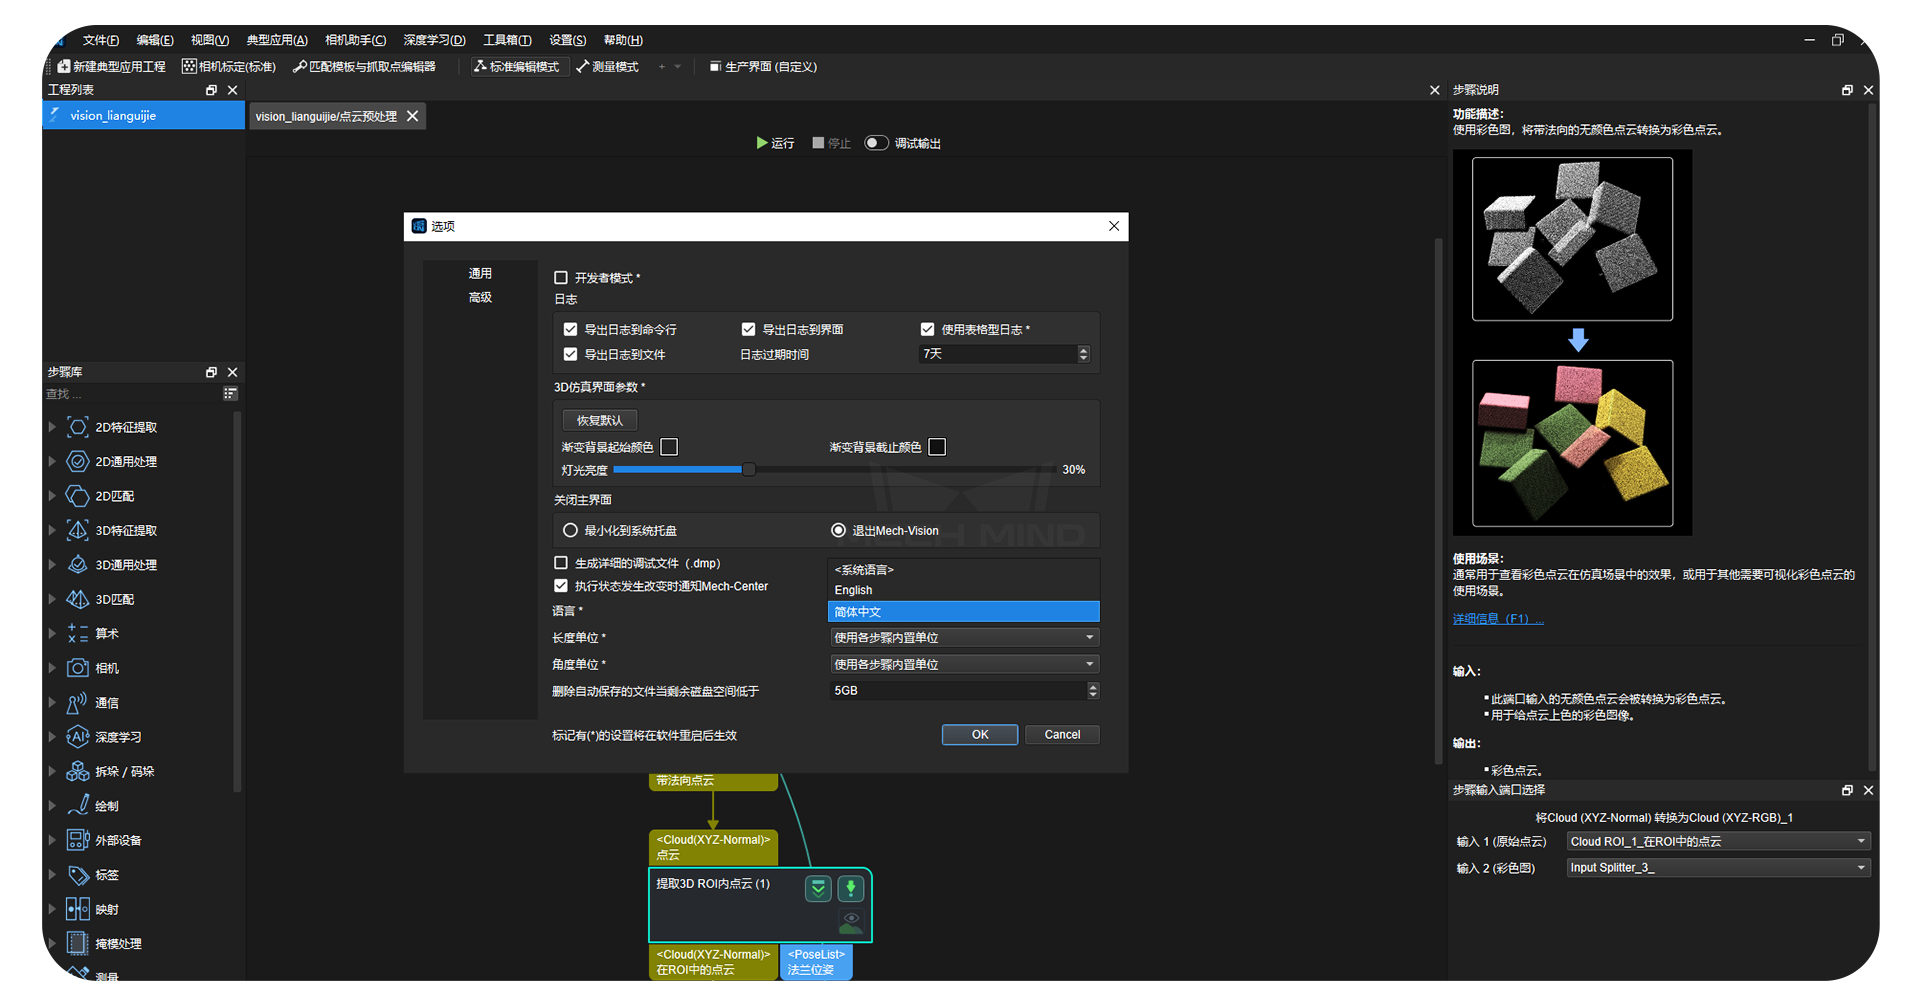Open the 典型应用(A) menu
Viewport: 1920px width, 1002px height.
[277, 40]
